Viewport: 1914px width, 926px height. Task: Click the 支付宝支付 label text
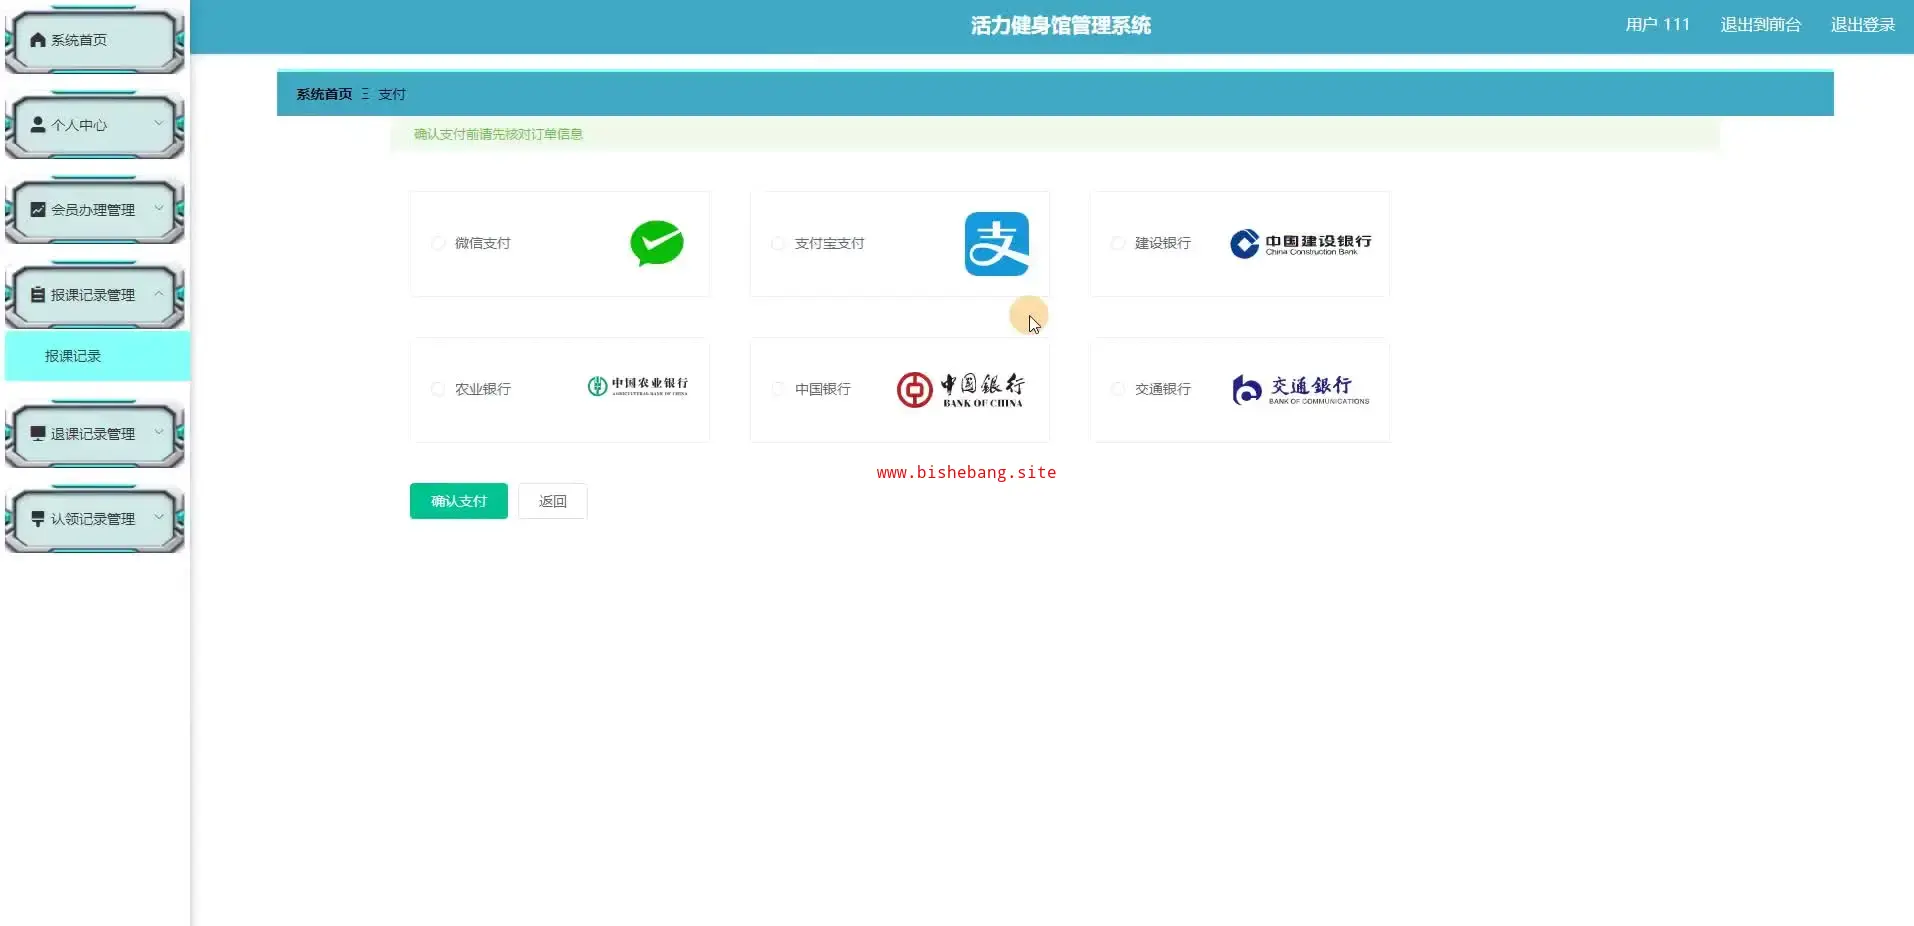pyautogui.click(x=830, y=243)
